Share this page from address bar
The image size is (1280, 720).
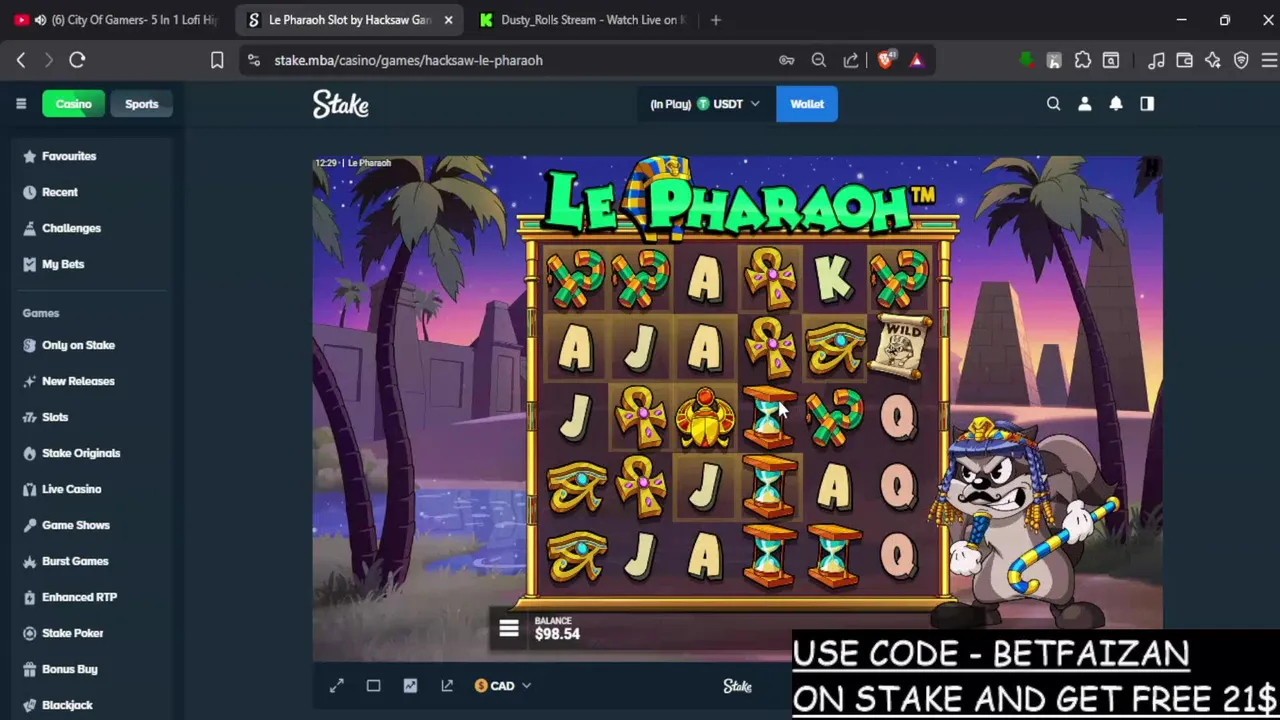(851, 60)
